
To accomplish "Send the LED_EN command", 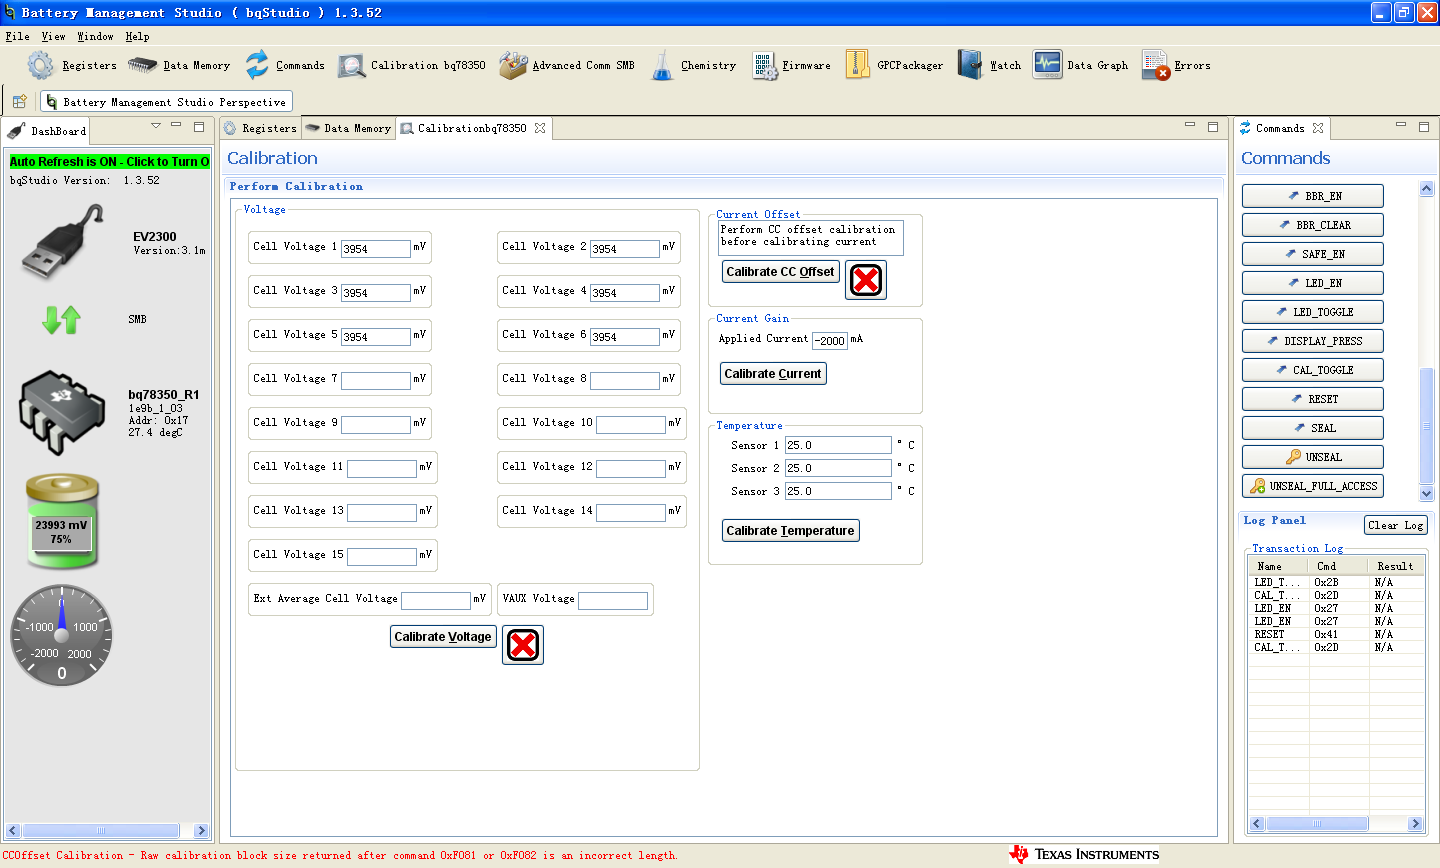I will [1313, 283].
